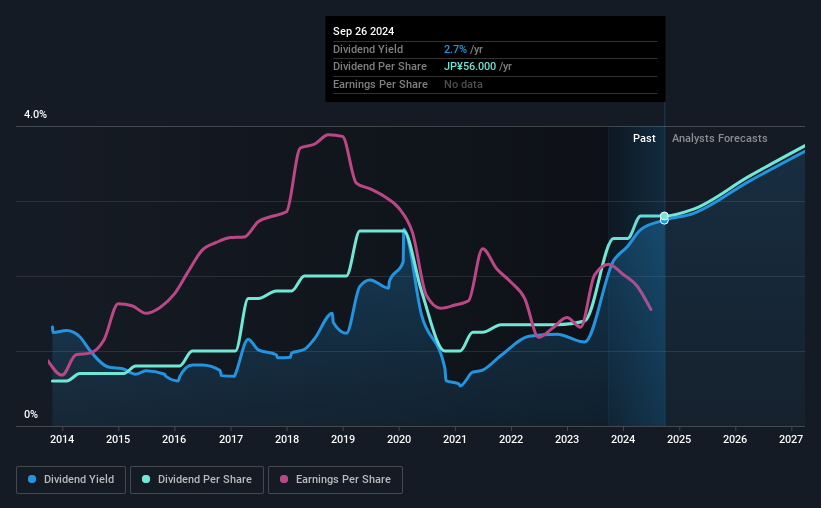This screenshot has height=508, width=821.
Task: Toggle the Dividend Per Share legend button
Action: coord(197,480)
